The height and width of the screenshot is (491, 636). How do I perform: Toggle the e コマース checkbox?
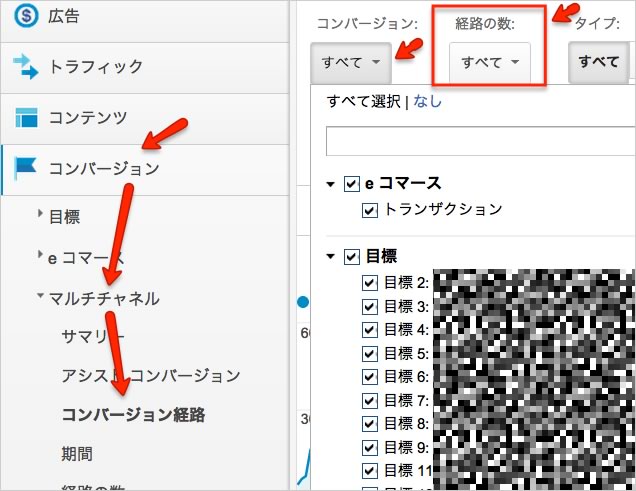351,184
